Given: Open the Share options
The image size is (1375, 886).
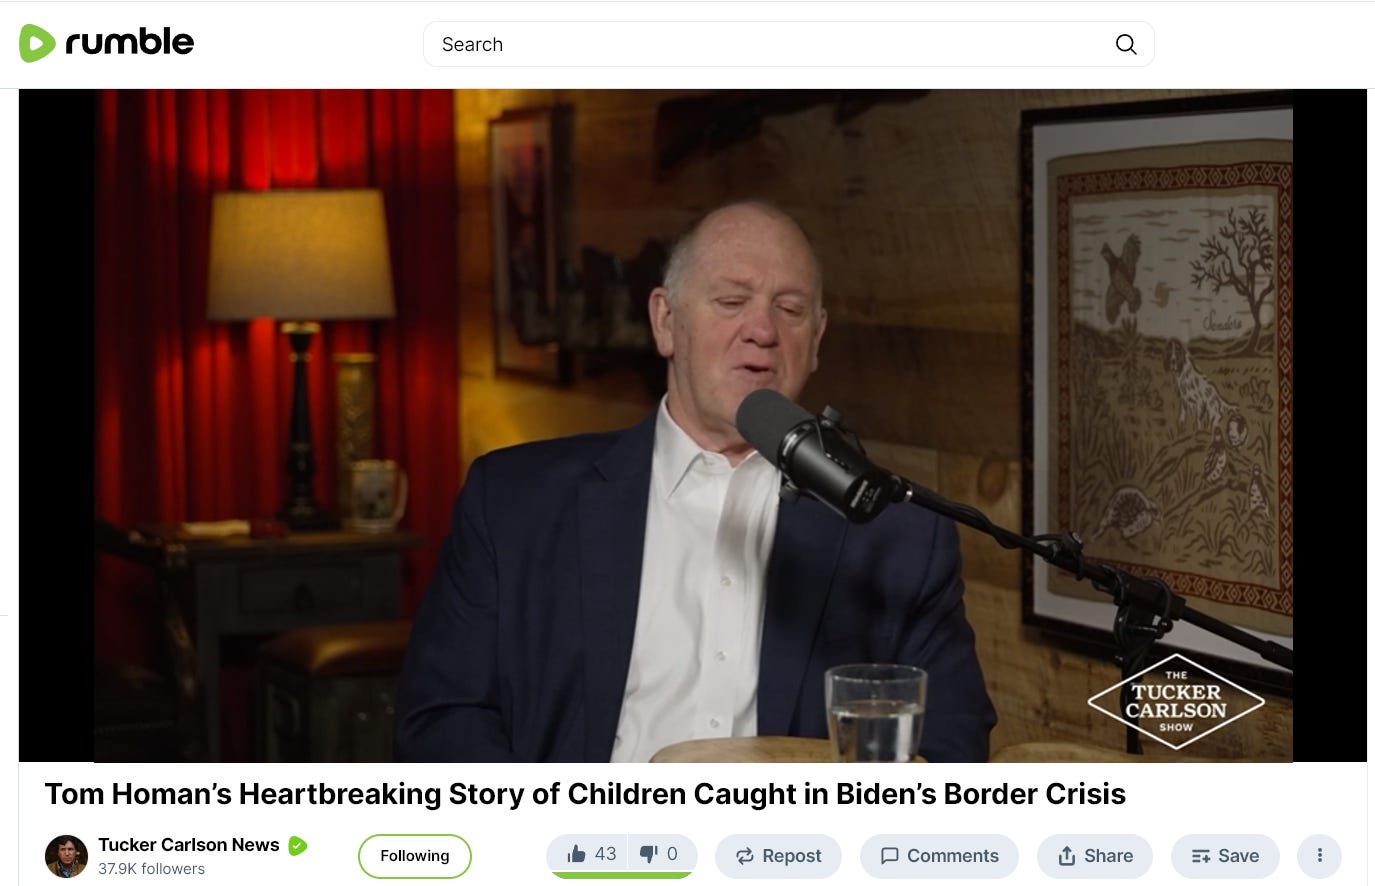Looking at the screenshot, I should 1095,856.
